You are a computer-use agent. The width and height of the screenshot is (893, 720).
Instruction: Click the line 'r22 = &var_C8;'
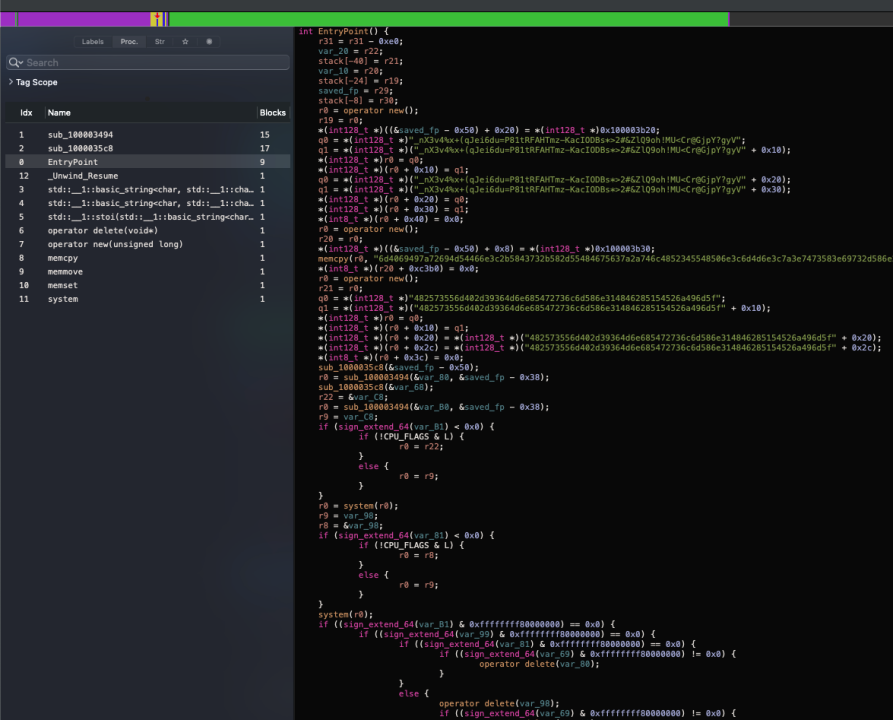[x=353, y=397]
